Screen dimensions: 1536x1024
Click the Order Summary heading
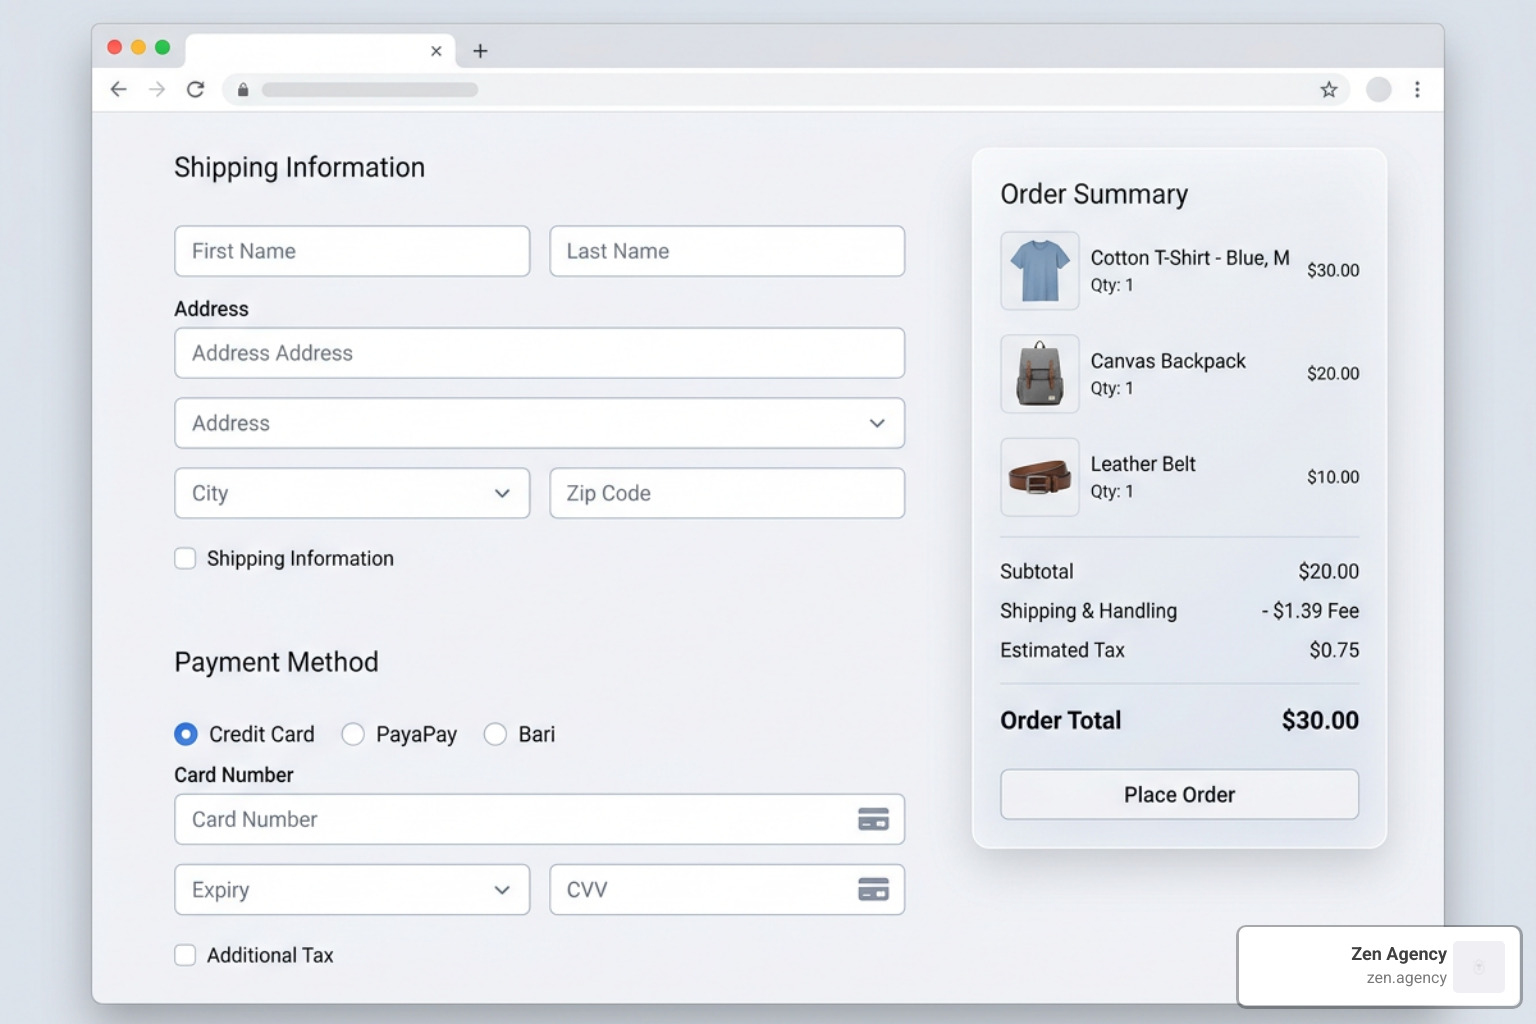[x=1094, y=194]
